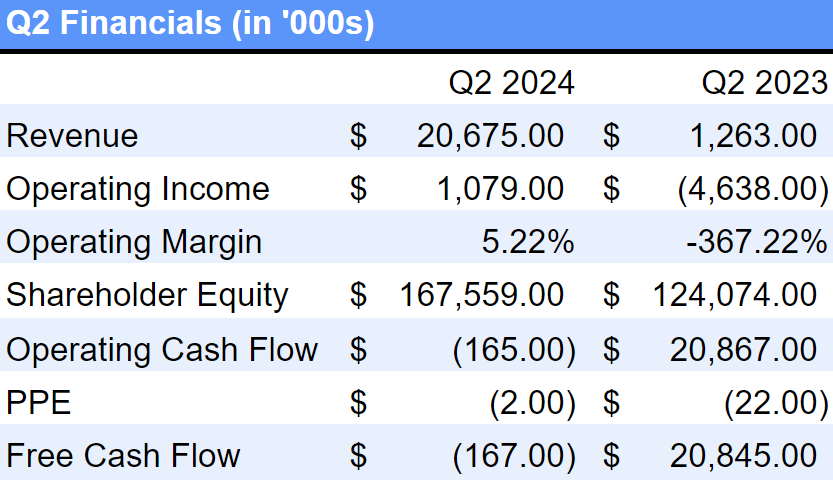Click the Operating Cash Flow row label
833x480 pixels.
(x=162, y=349)
